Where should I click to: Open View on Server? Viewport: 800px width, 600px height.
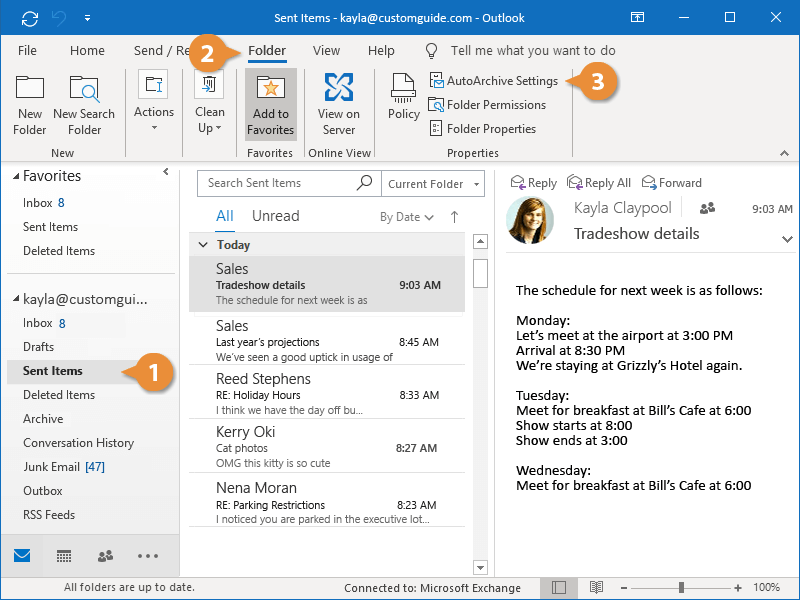338,105
